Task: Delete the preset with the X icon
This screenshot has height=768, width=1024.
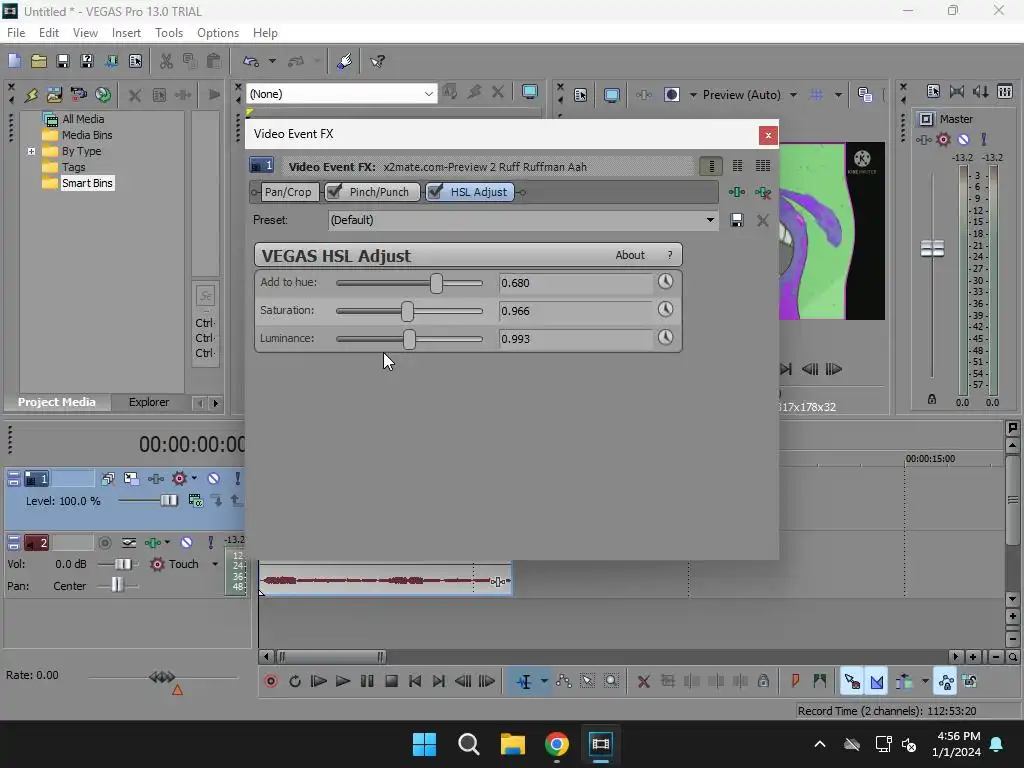Action: (762, 220)
